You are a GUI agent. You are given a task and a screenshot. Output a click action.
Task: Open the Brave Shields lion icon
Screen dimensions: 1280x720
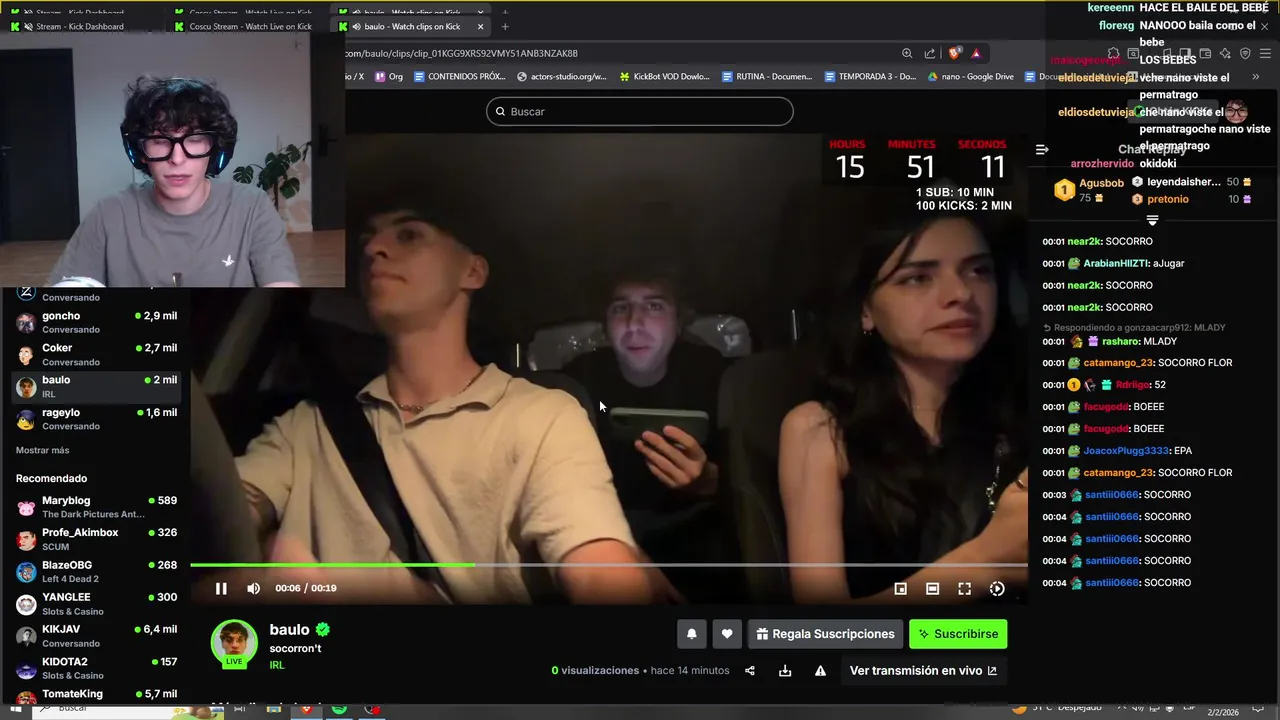[x=954, y=53]
